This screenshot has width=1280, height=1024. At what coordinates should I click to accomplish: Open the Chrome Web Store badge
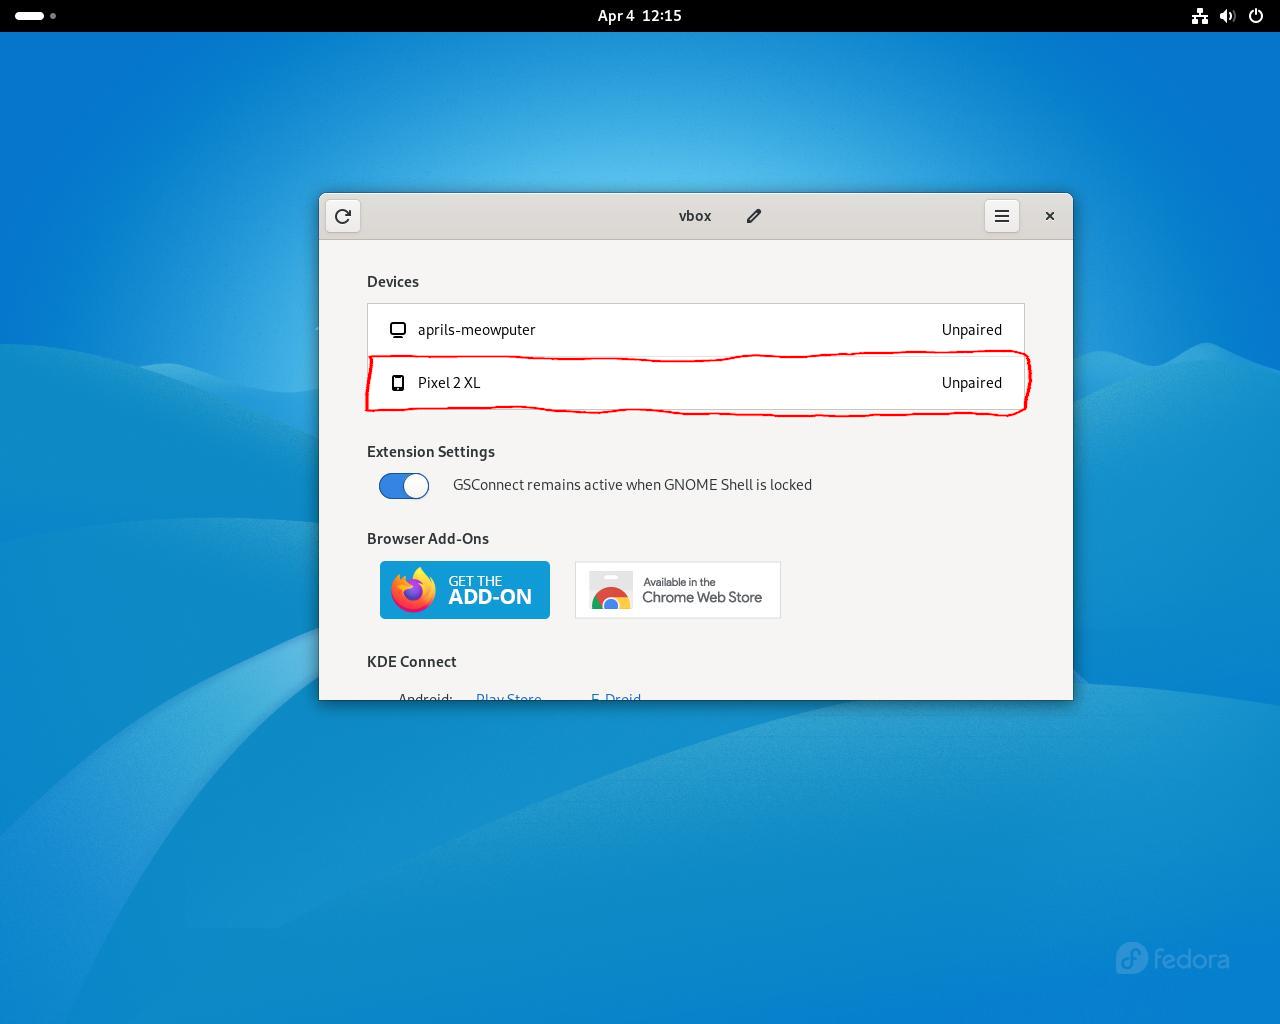coord(678,590)
